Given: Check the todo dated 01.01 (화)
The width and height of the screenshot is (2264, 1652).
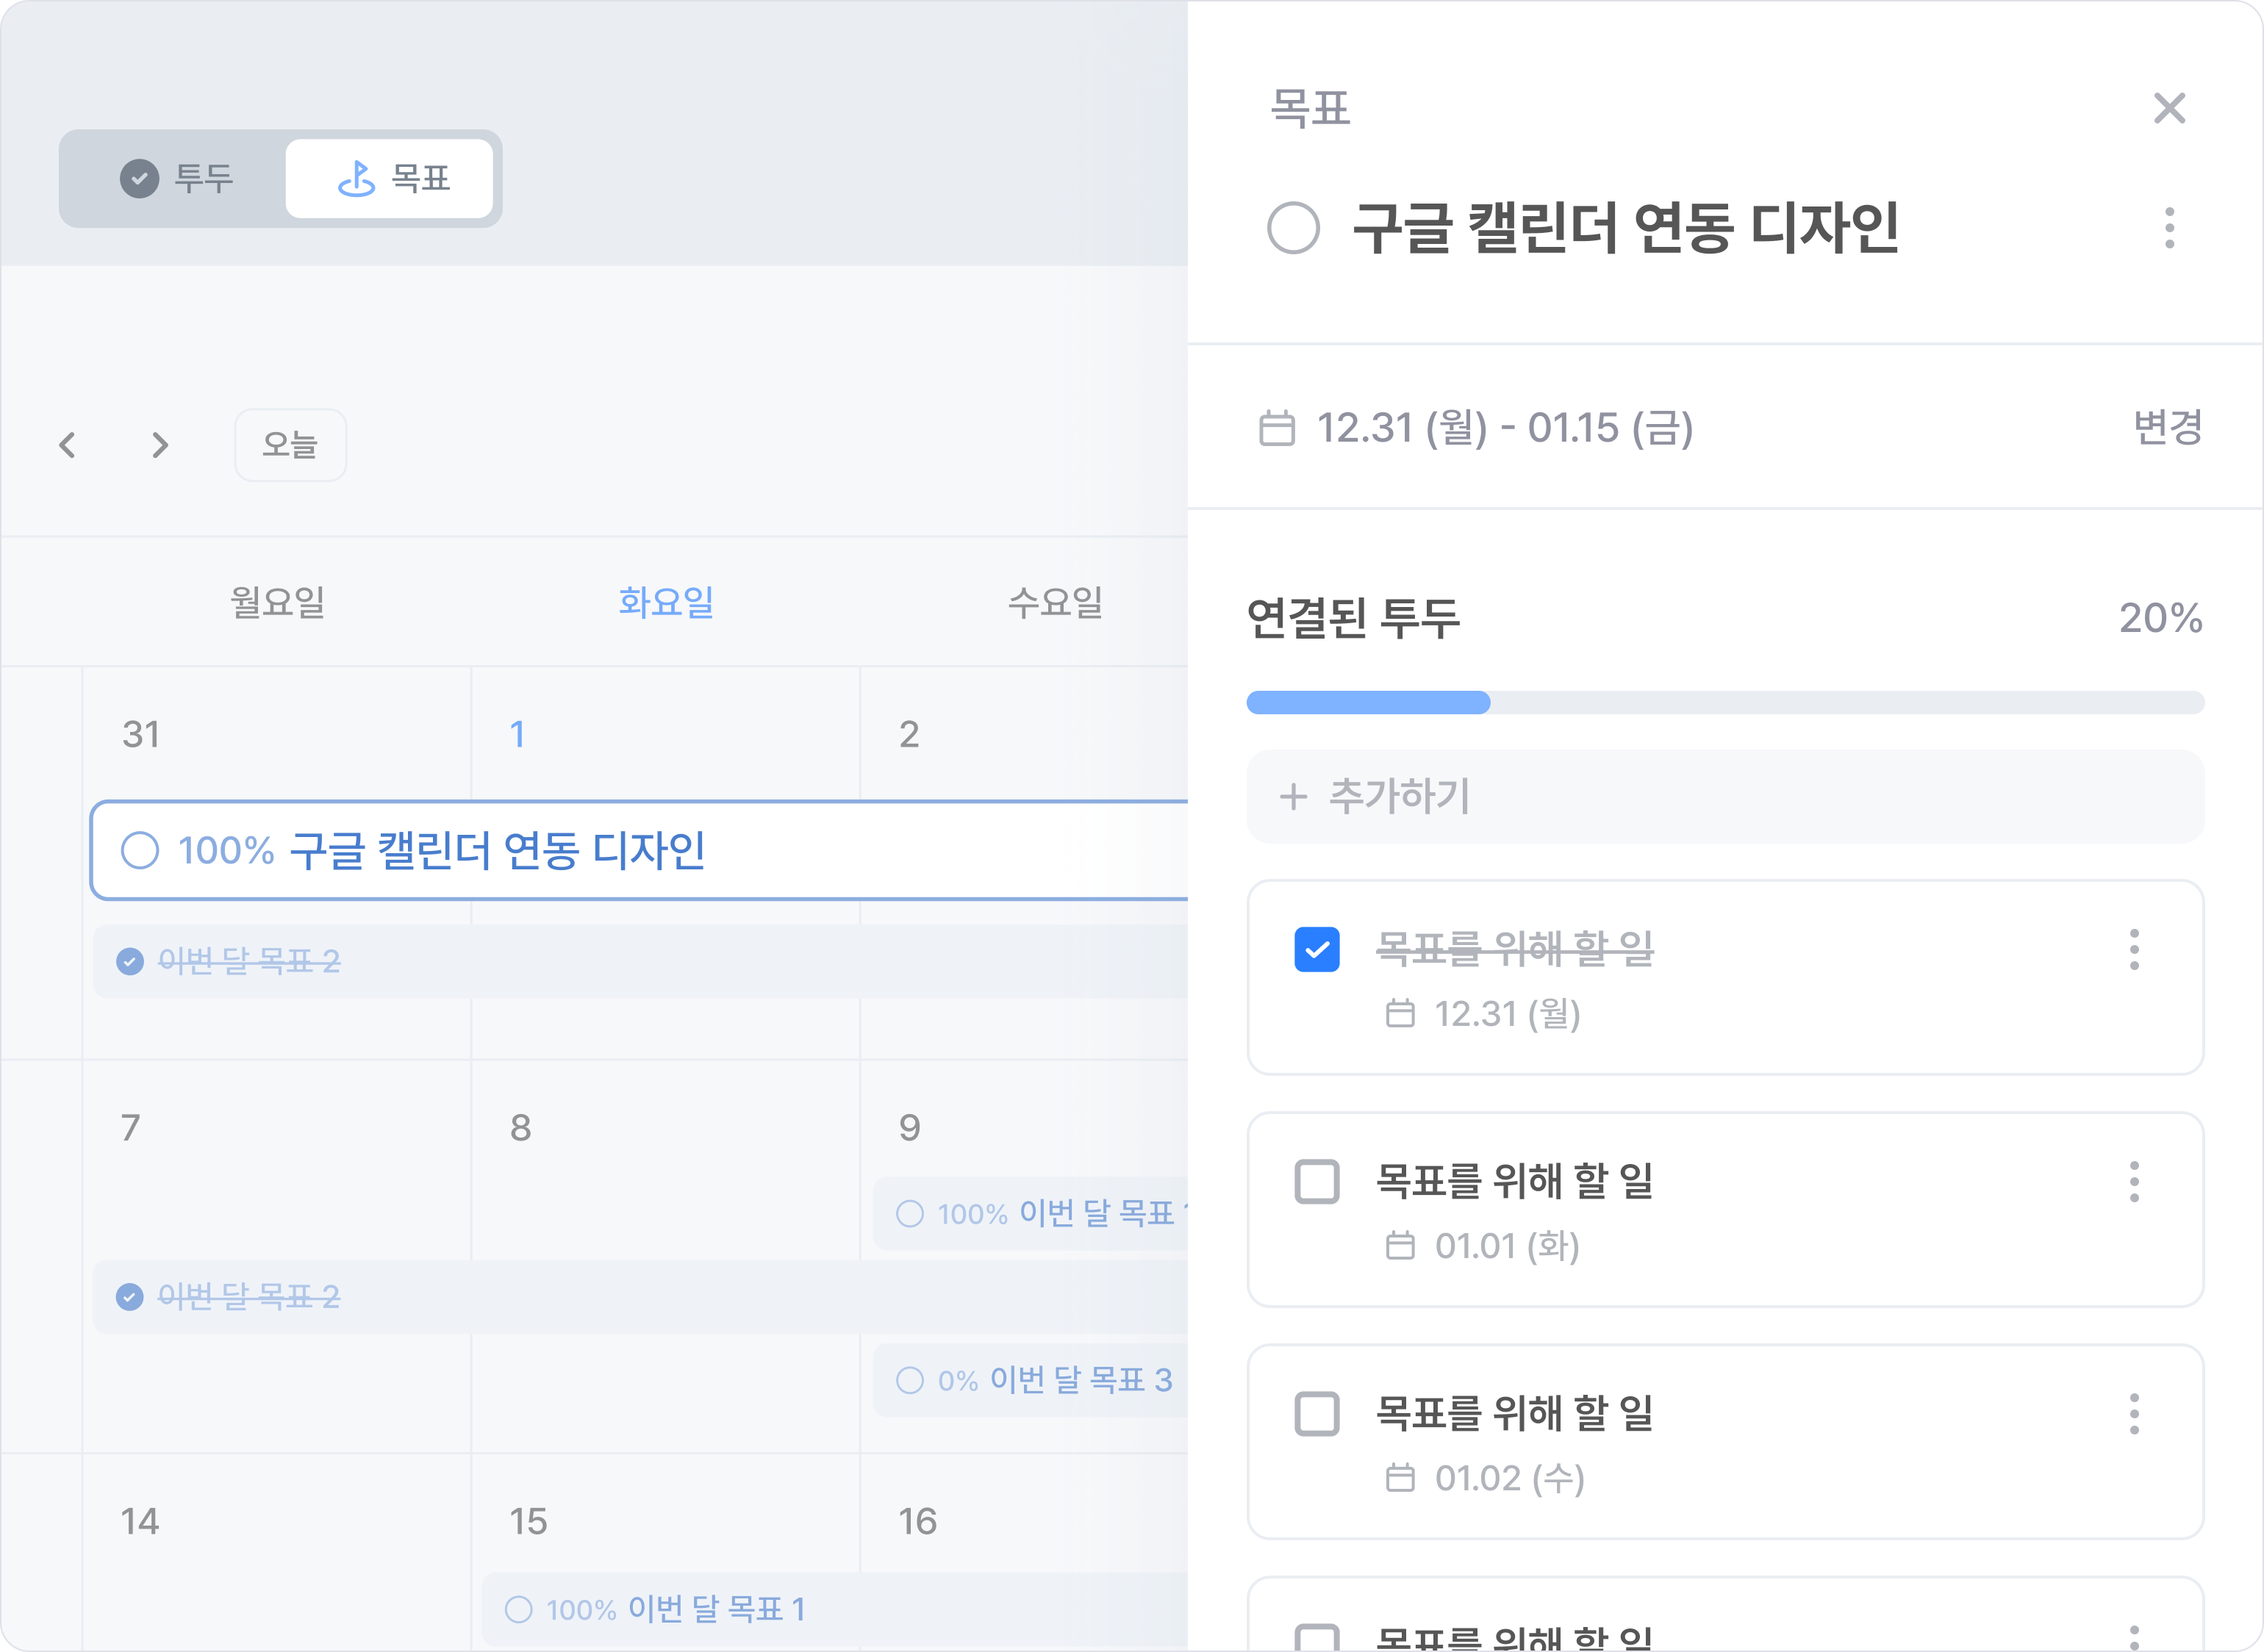Looking at the screenshot, I should point(1317,1181).
